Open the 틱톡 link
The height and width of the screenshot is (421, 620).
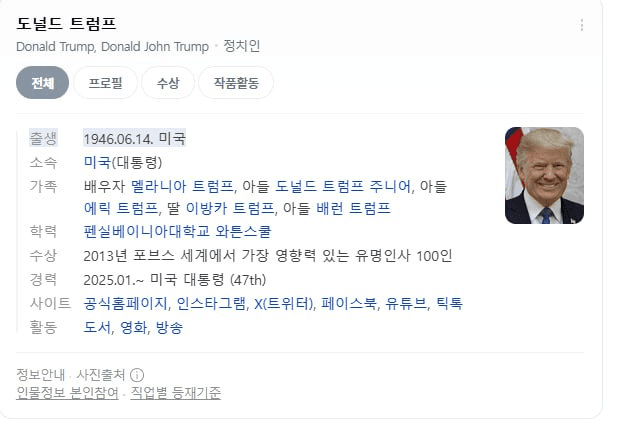[449, 304]
